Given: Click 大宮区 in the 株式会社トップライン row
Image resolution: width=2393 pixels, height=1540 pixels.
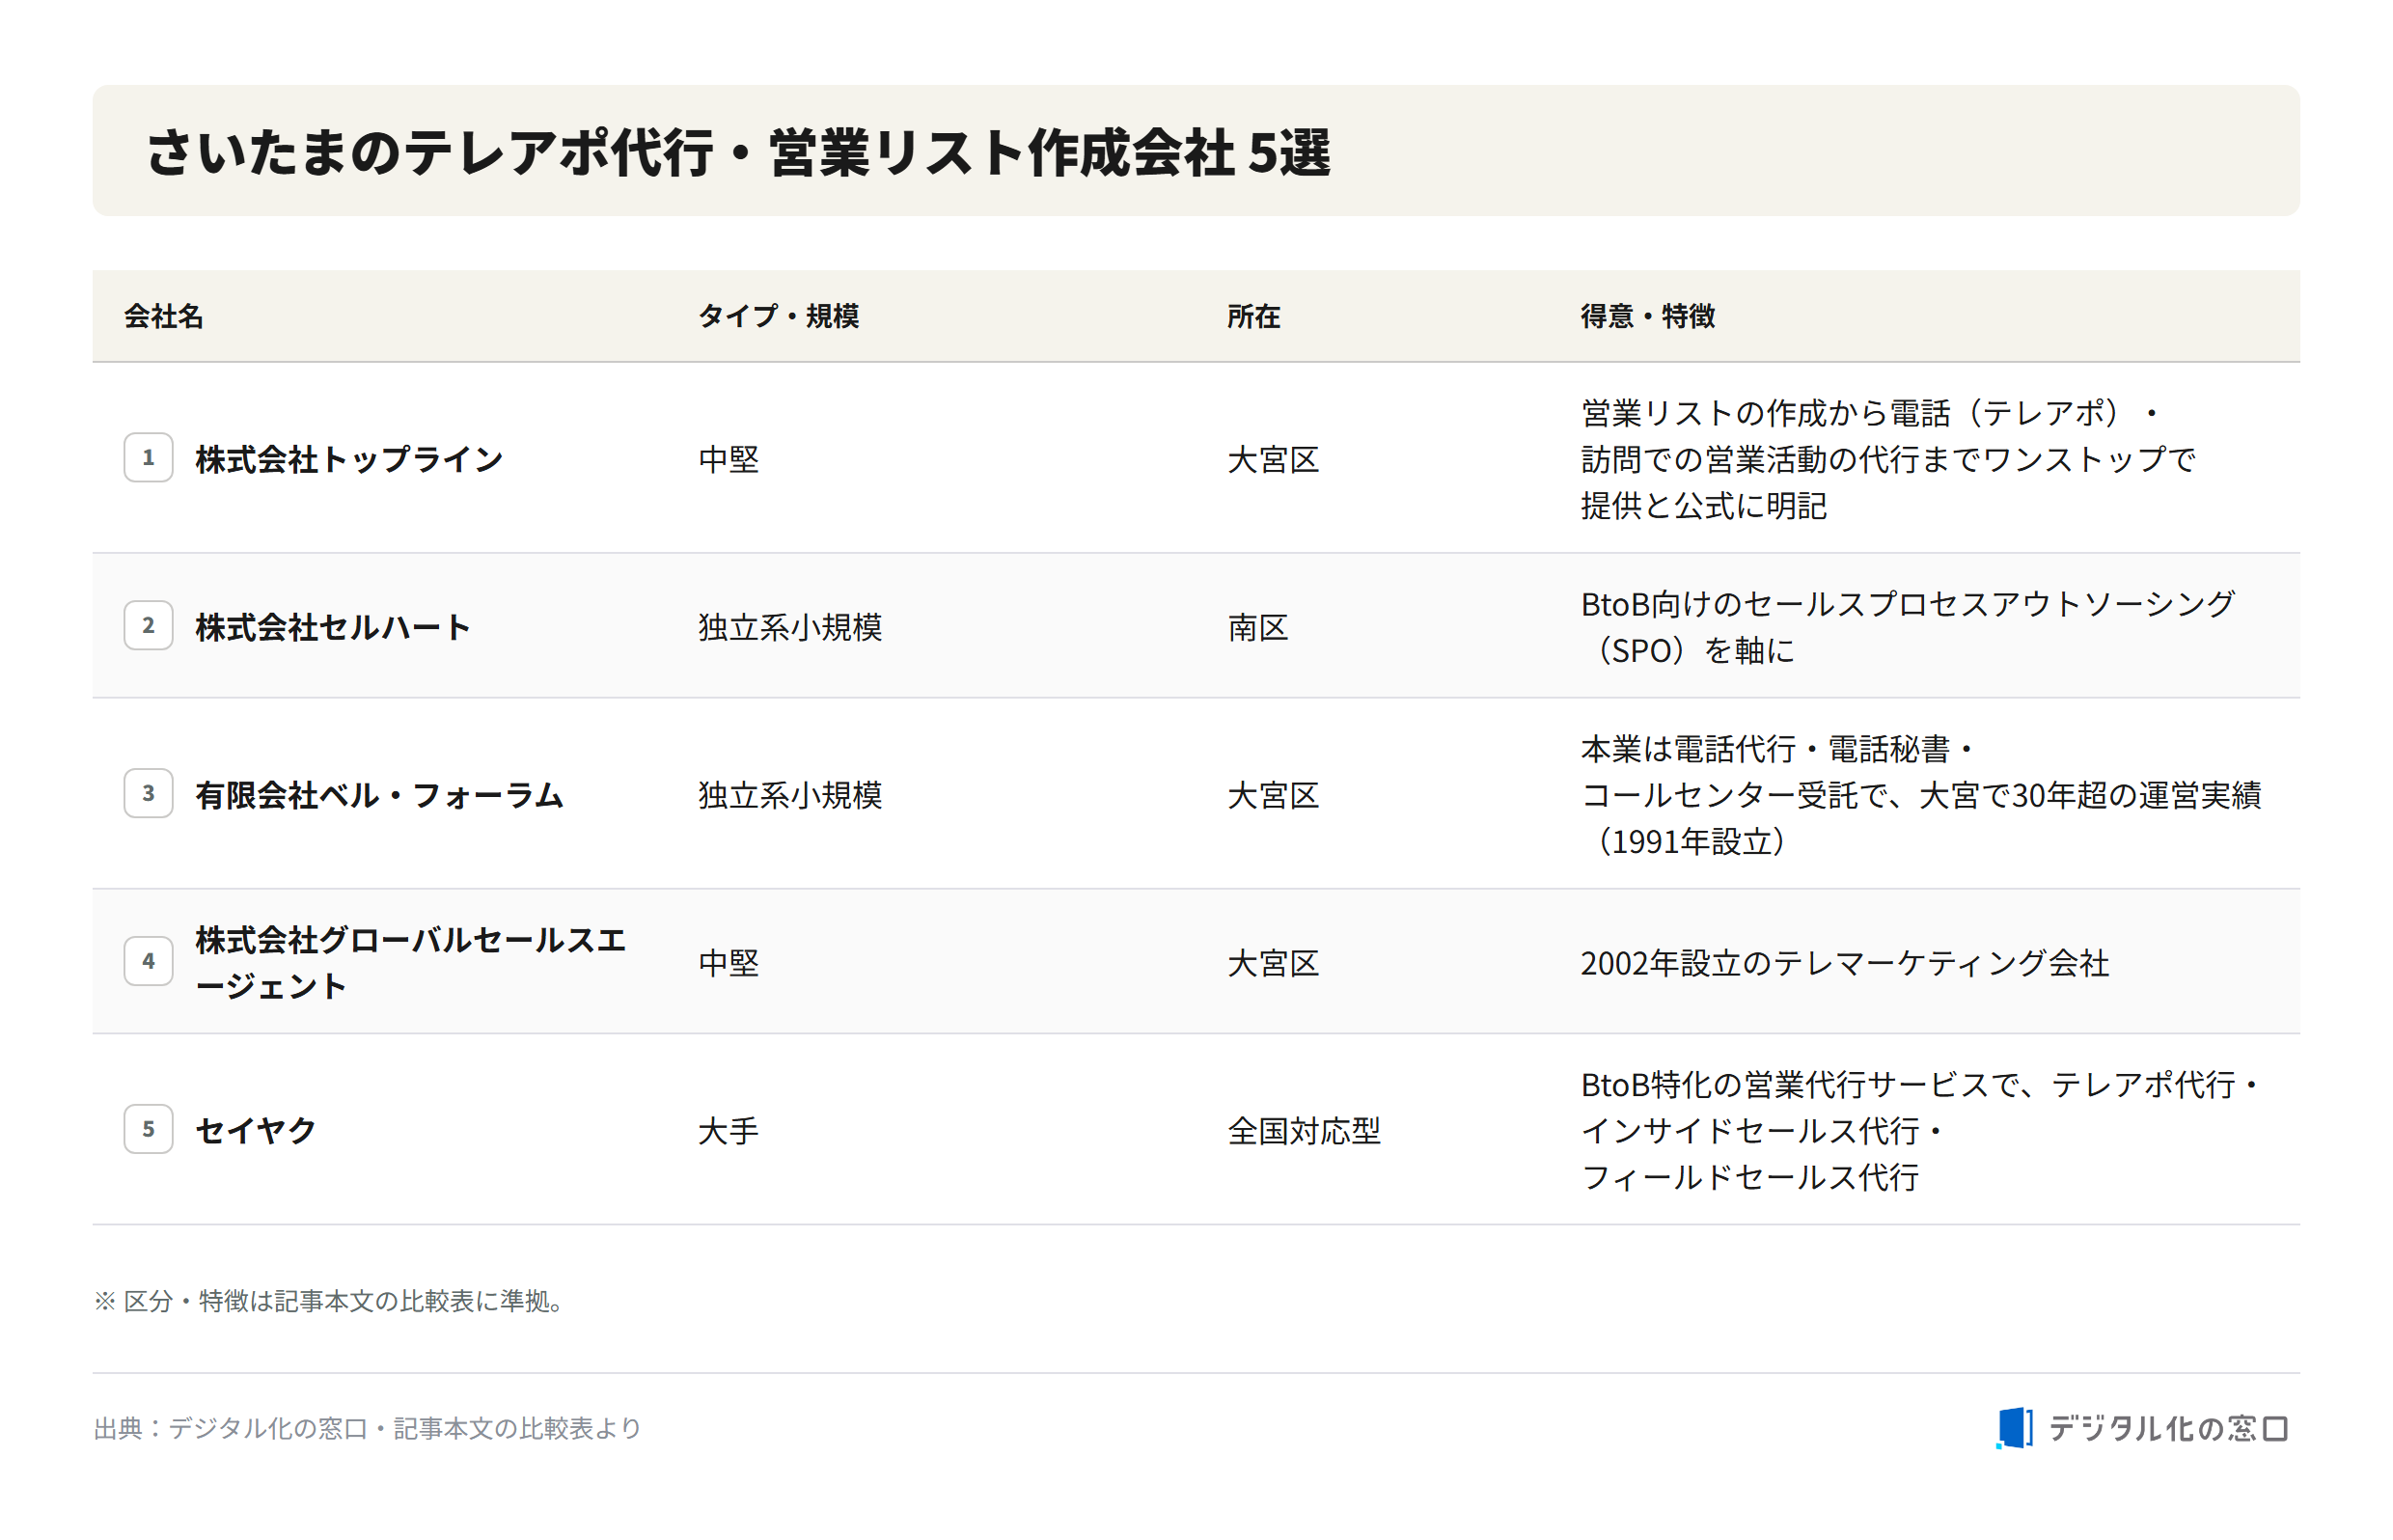Looking at the screenshot, I should (1273, 459).
